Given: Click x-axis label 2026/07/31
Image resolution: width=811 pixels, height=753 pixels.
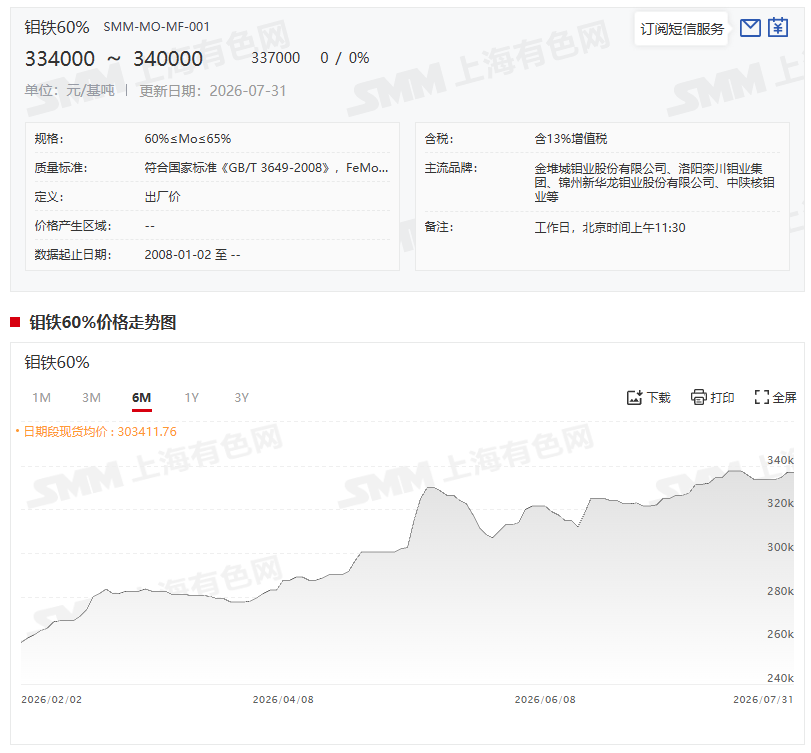Looking at the screenshot, I should (763, 699).
